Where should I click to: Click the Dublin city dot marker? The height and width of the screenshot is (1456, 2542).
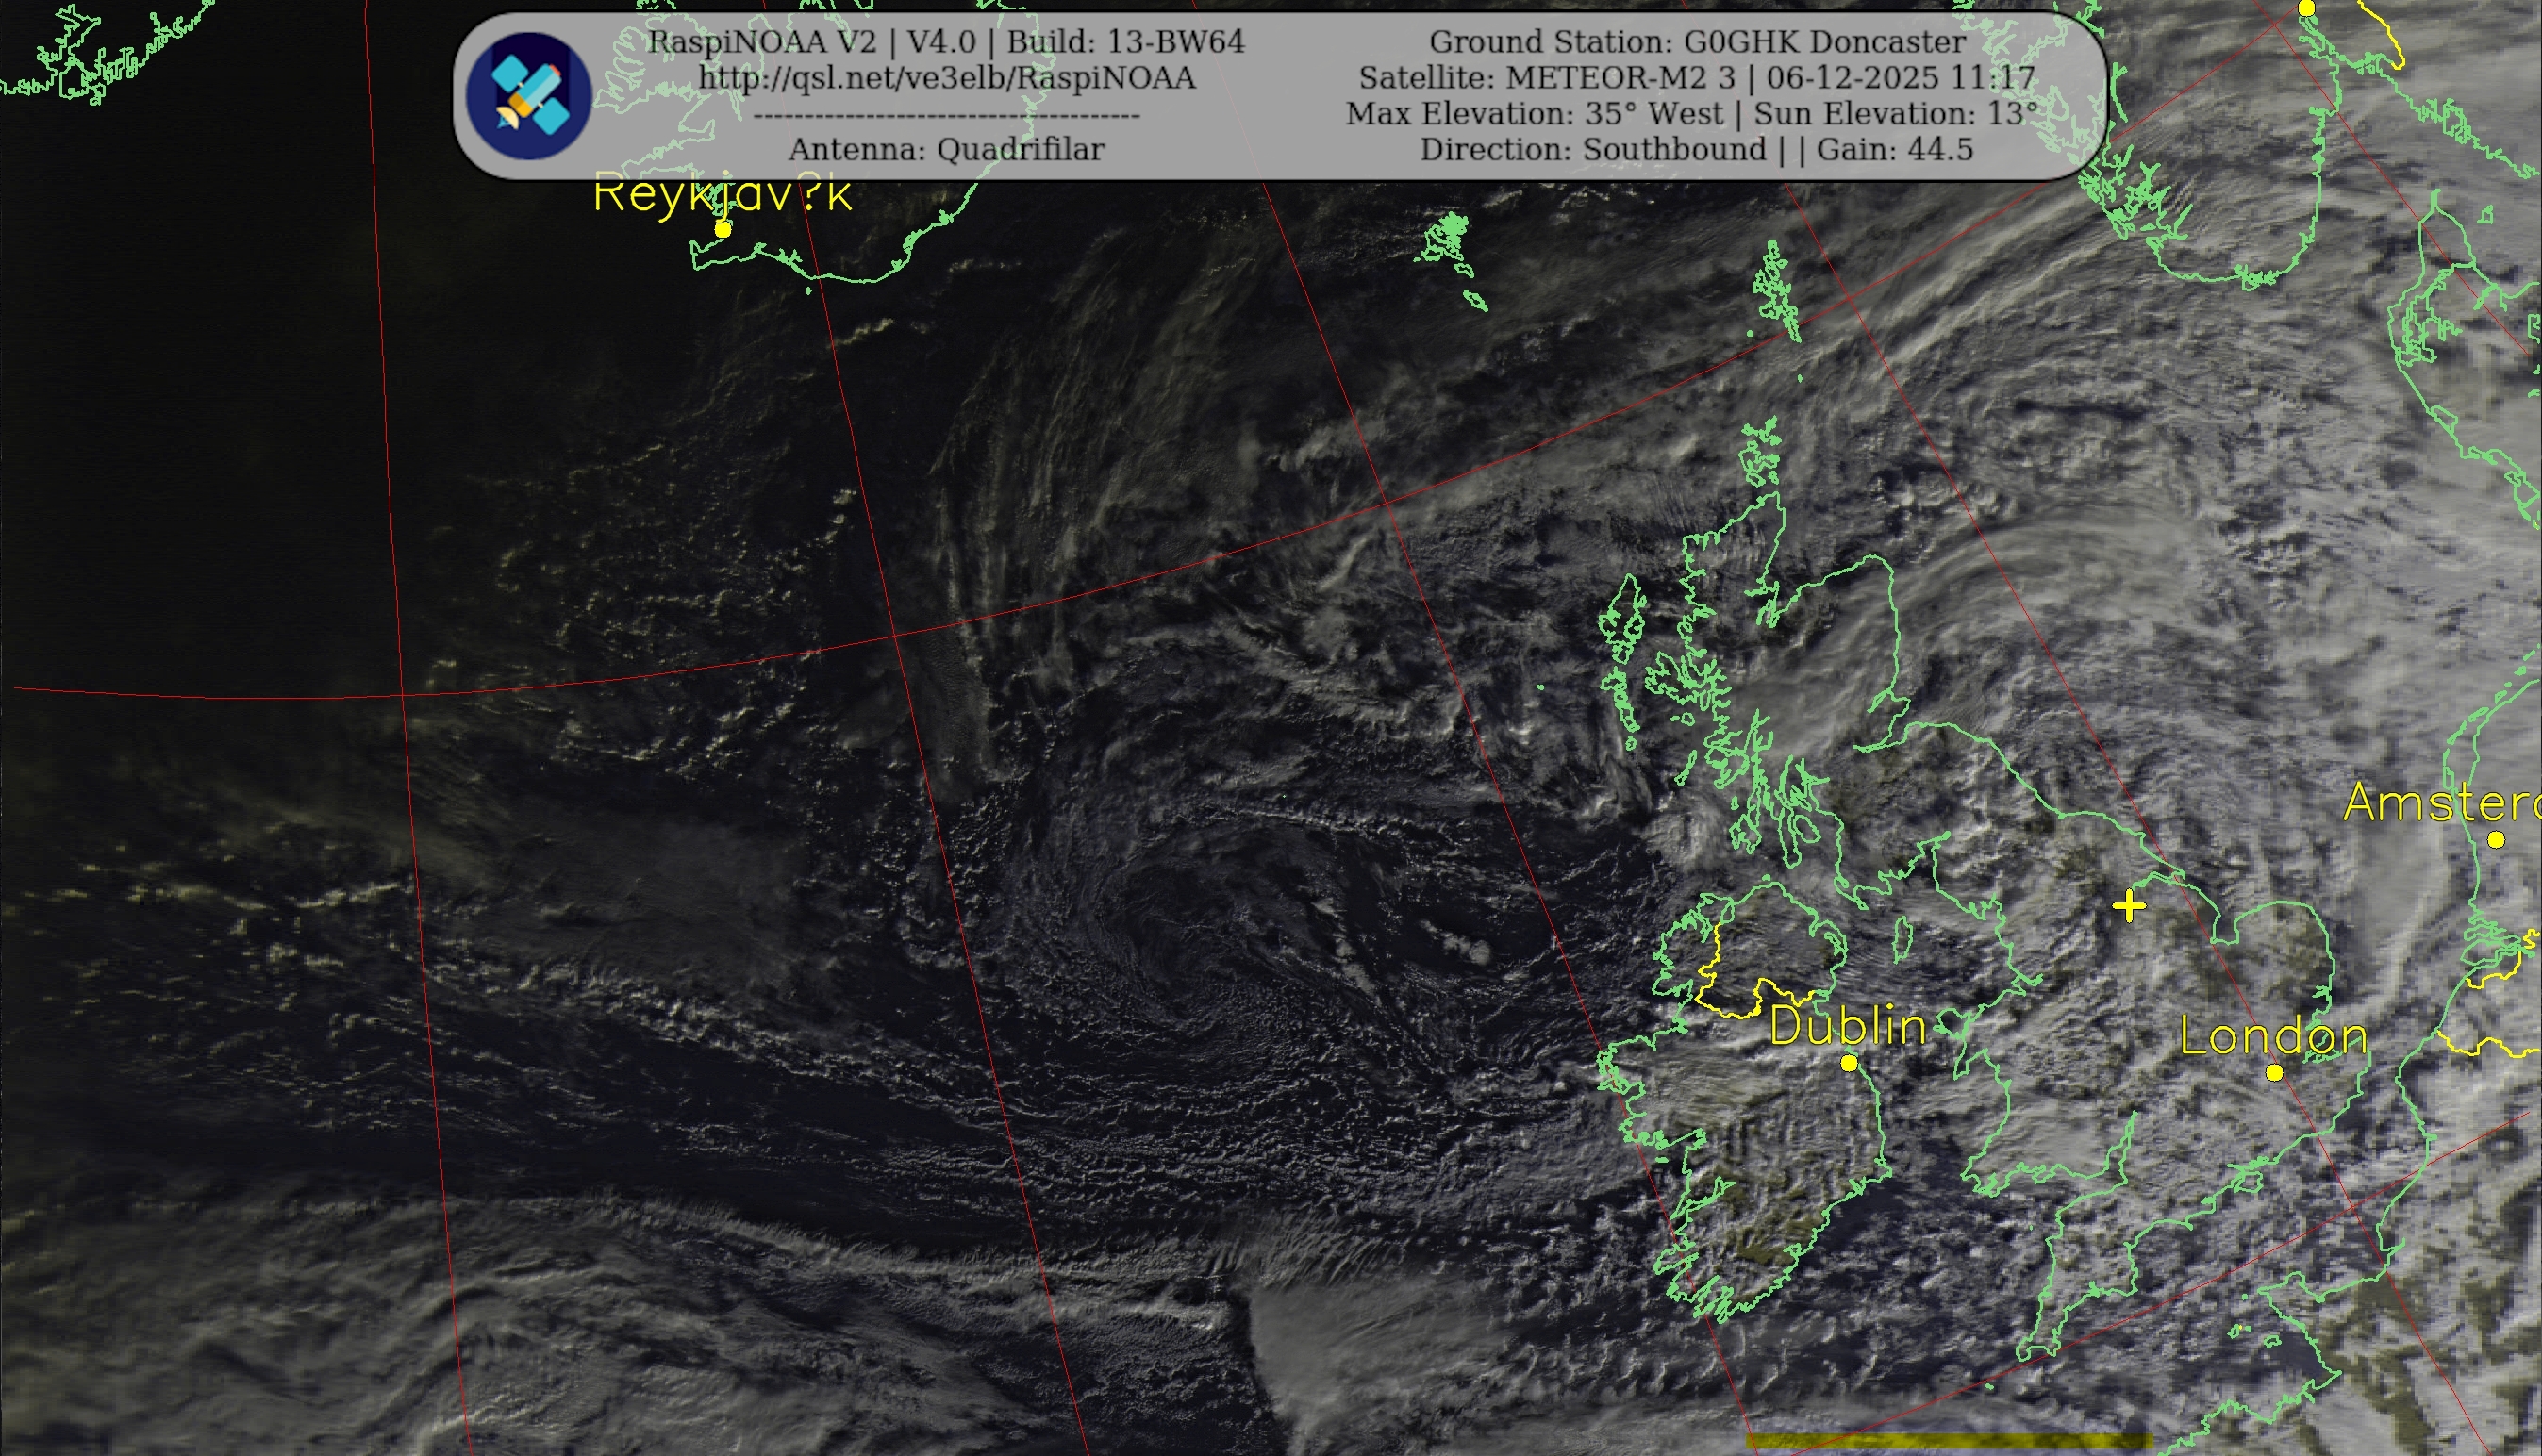tap(1848, 1063)
